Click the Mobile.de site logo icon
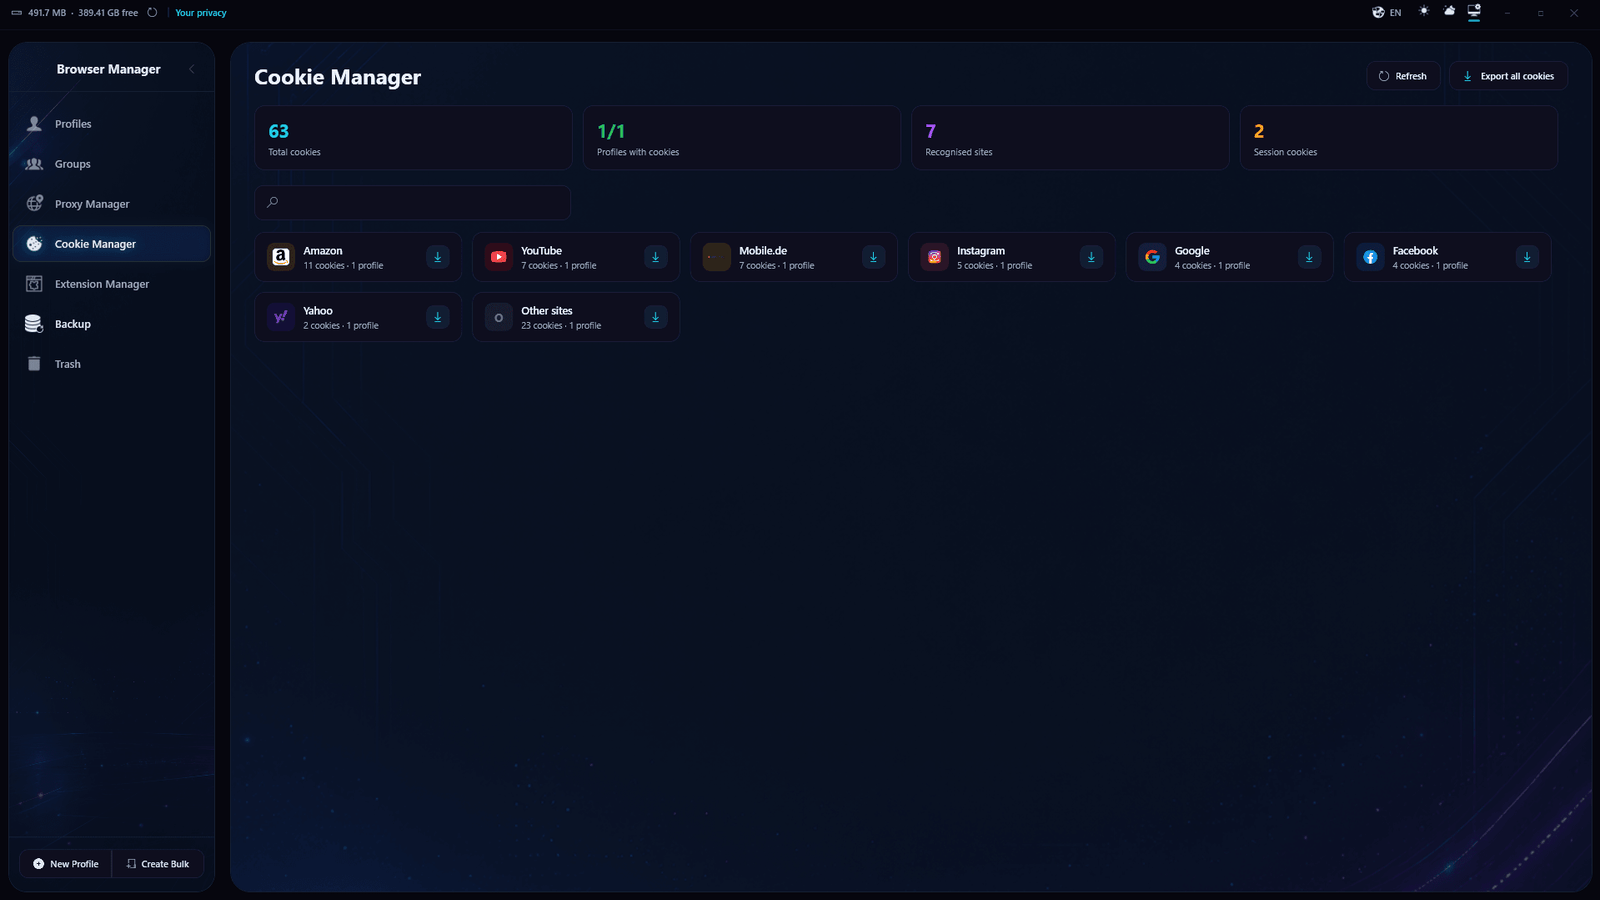 (x=717, y=257)
